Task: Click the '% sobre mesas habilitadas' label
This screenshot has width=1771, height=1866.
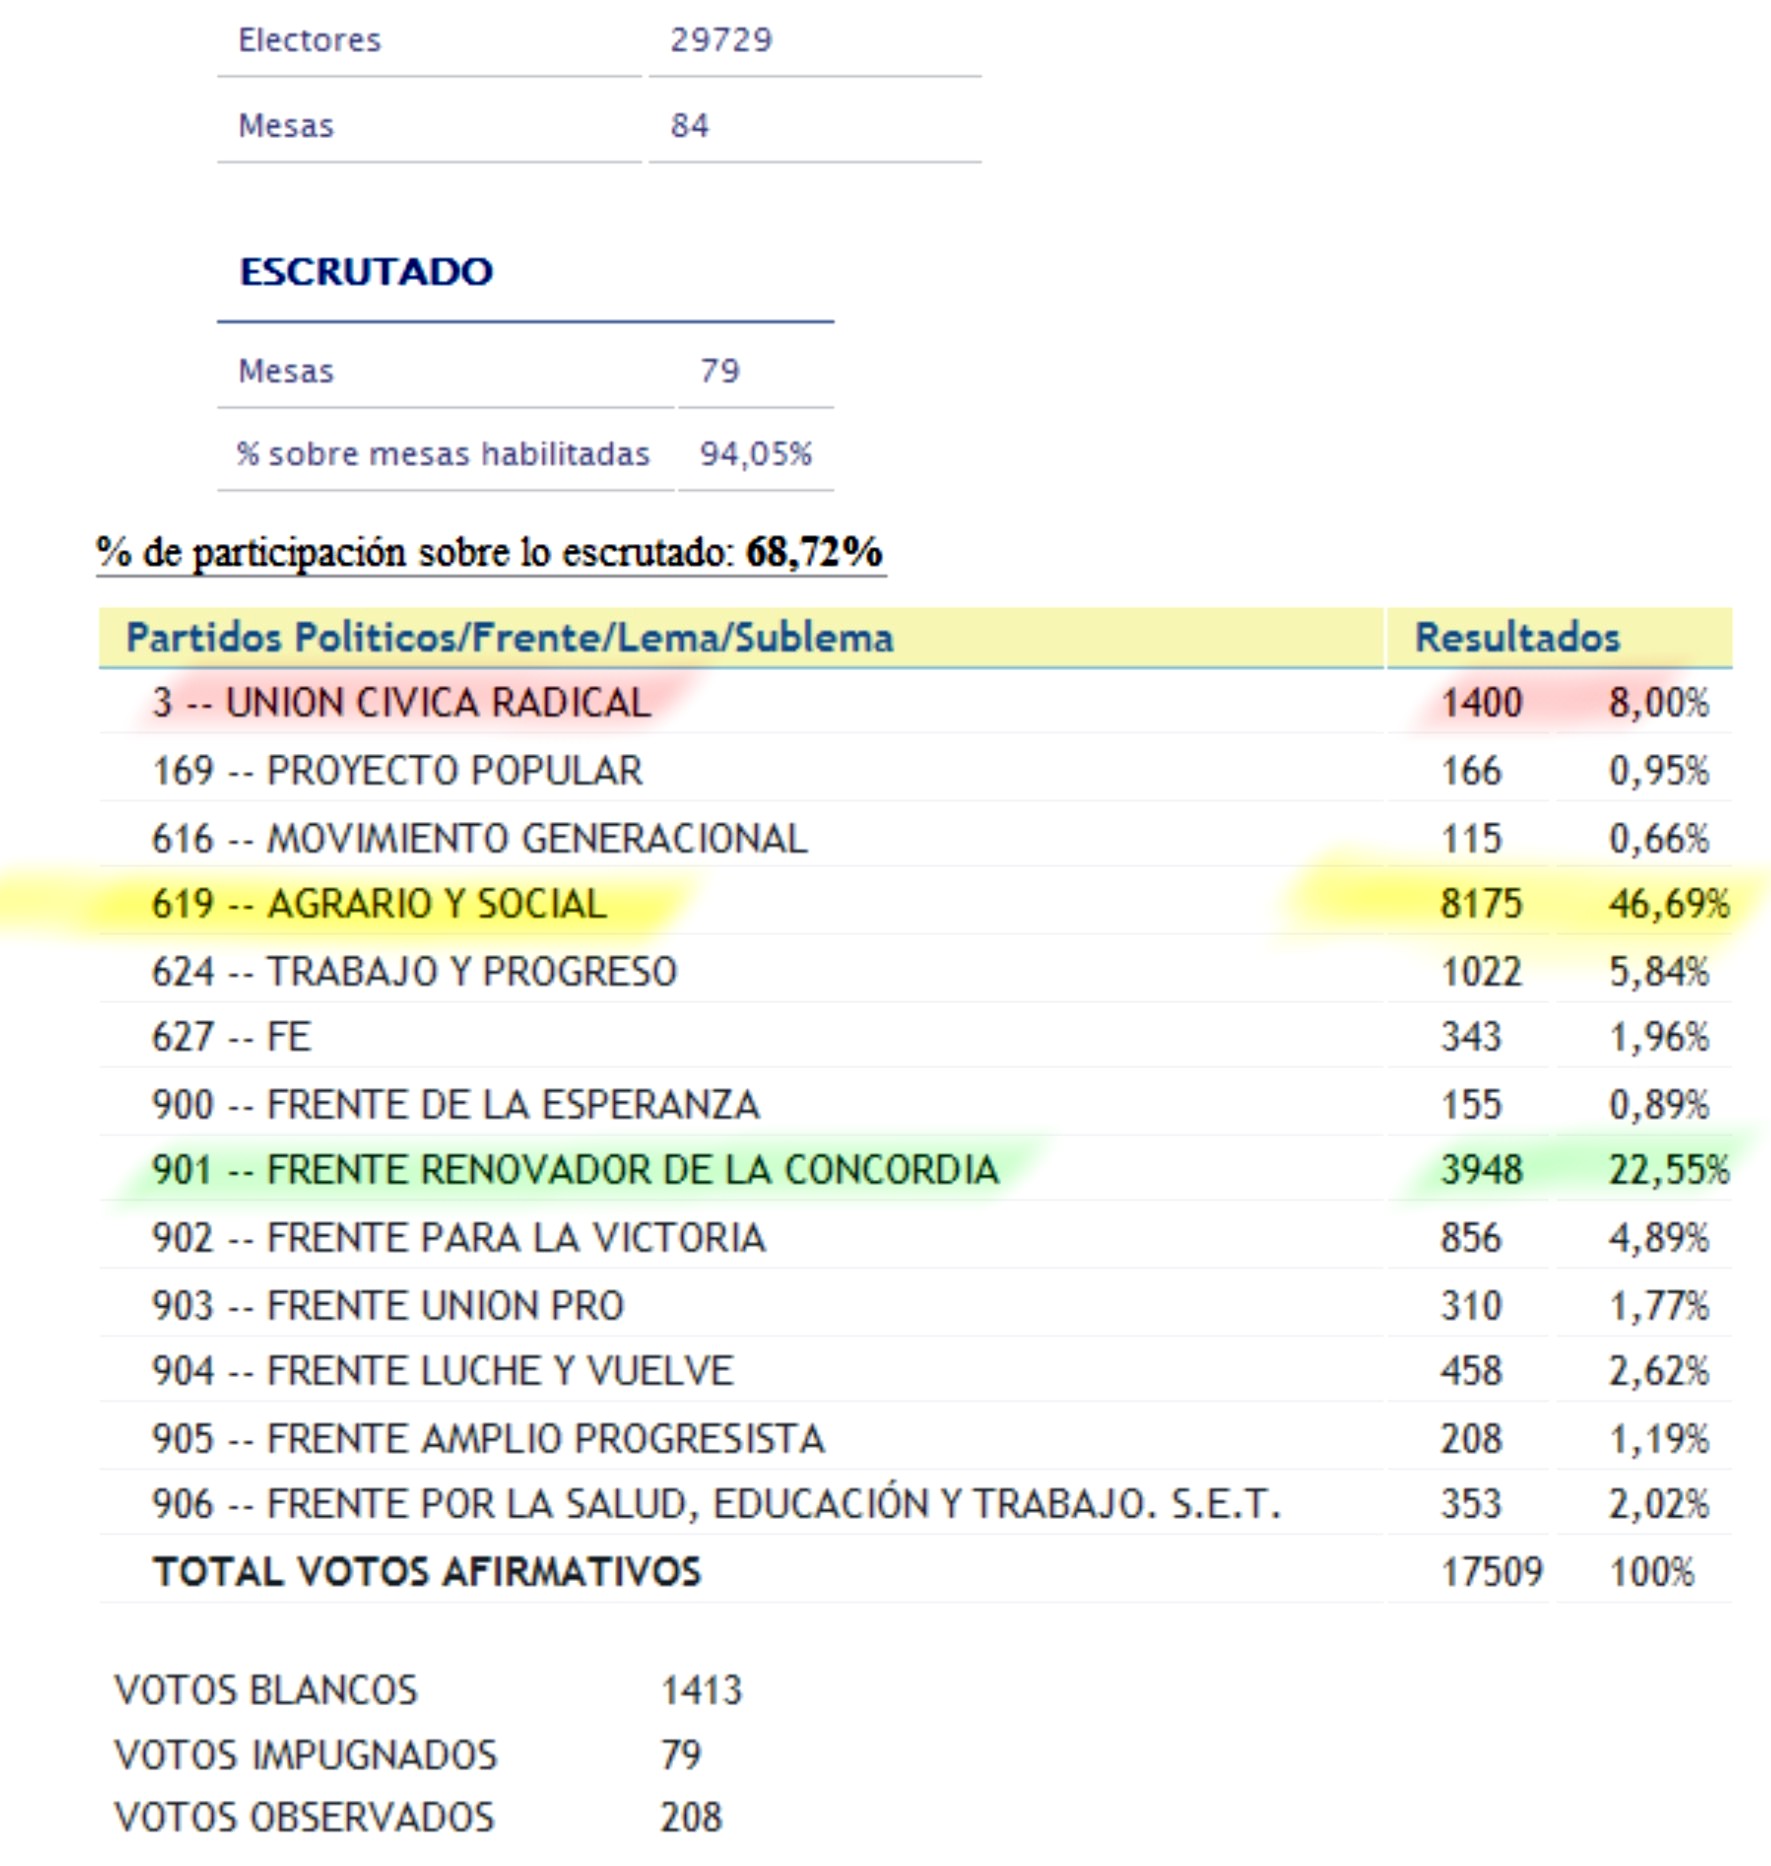Action: (x=443, y=454)
